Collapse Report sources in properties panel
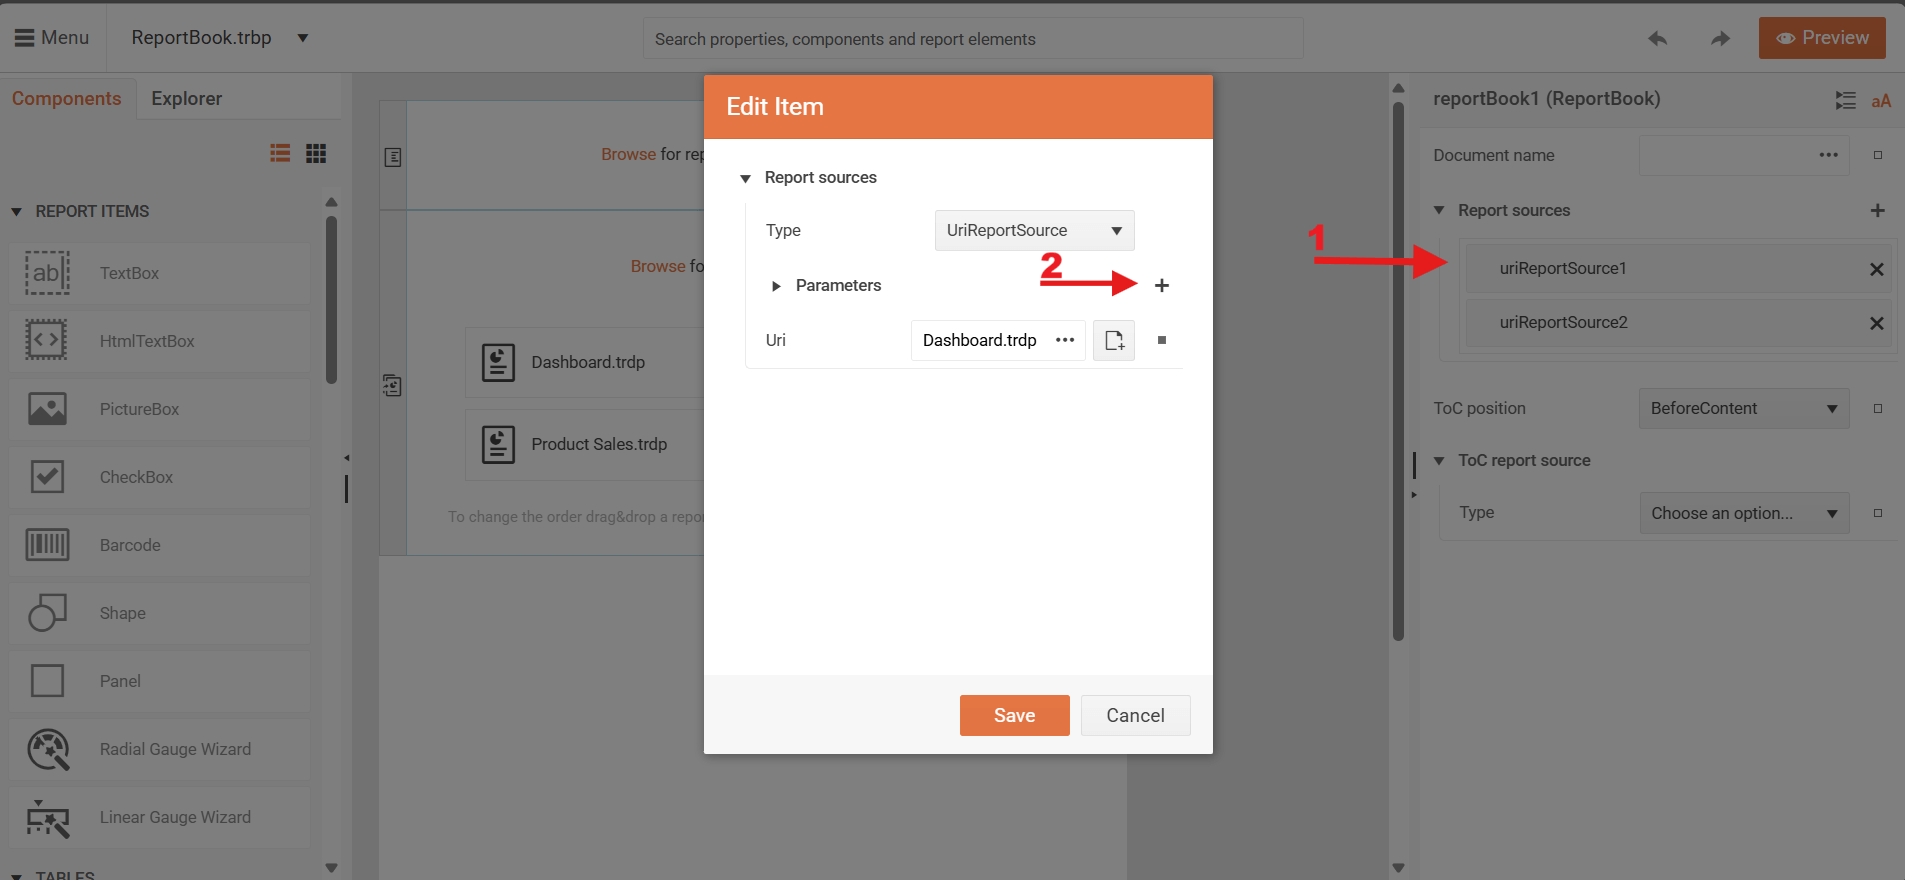The height and width of the screenshot is (880, 1905). 1439,210
